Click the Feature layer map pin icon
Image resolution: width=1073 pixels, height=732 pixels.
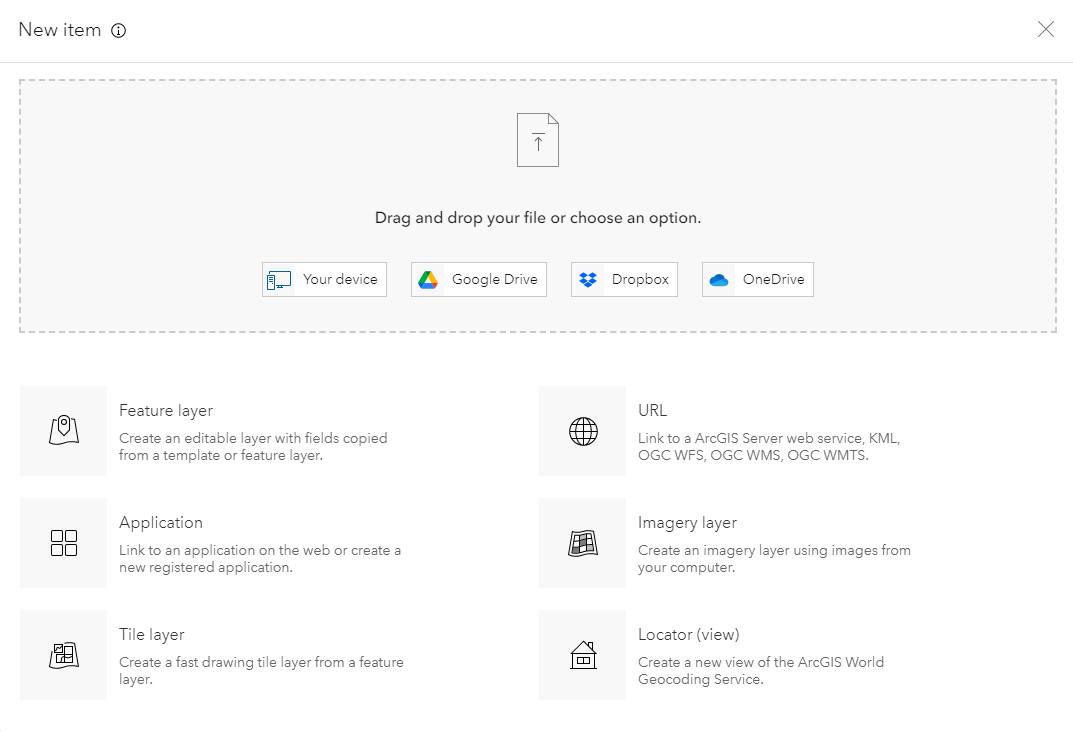pos(63,431)
